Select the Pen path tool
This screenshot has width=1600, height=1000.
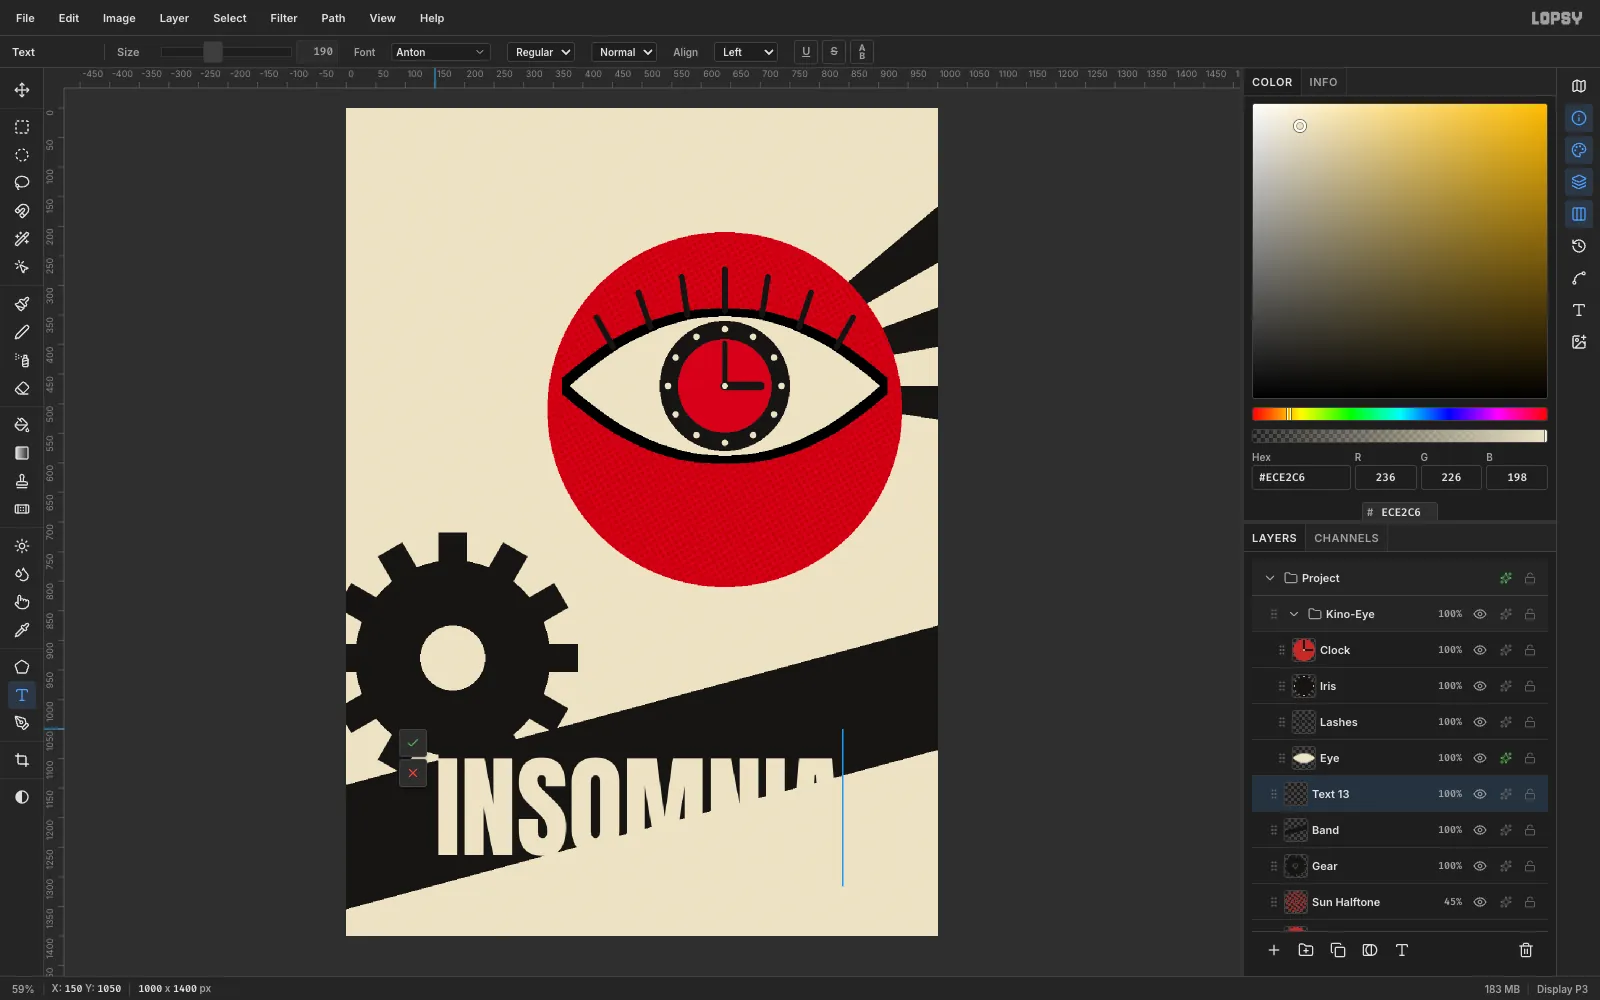tap(22, 723)
